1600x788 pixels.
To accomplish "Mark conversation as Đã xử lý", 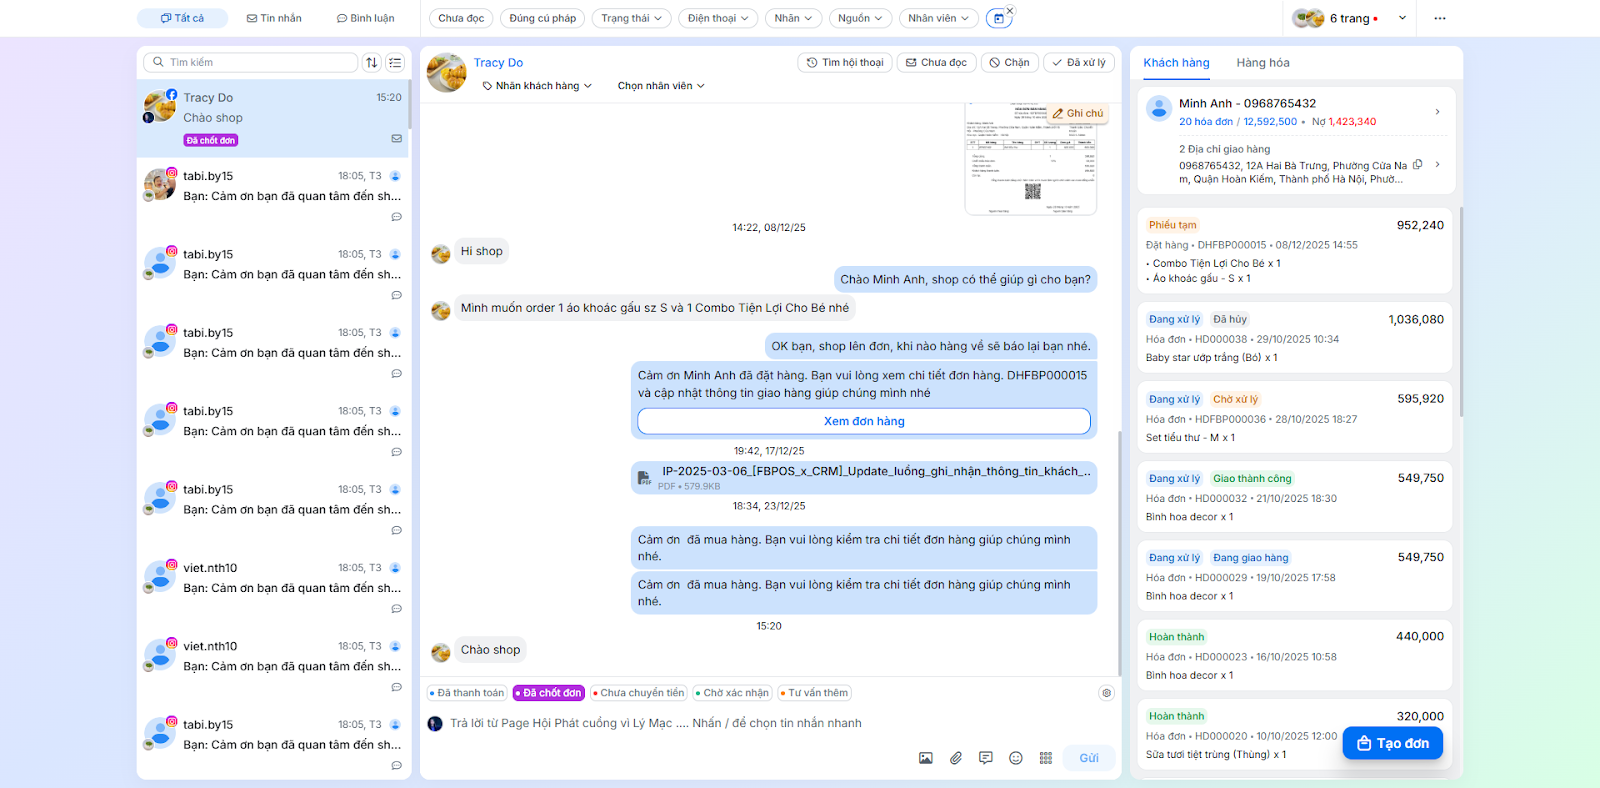I will tap(1079, 62).
